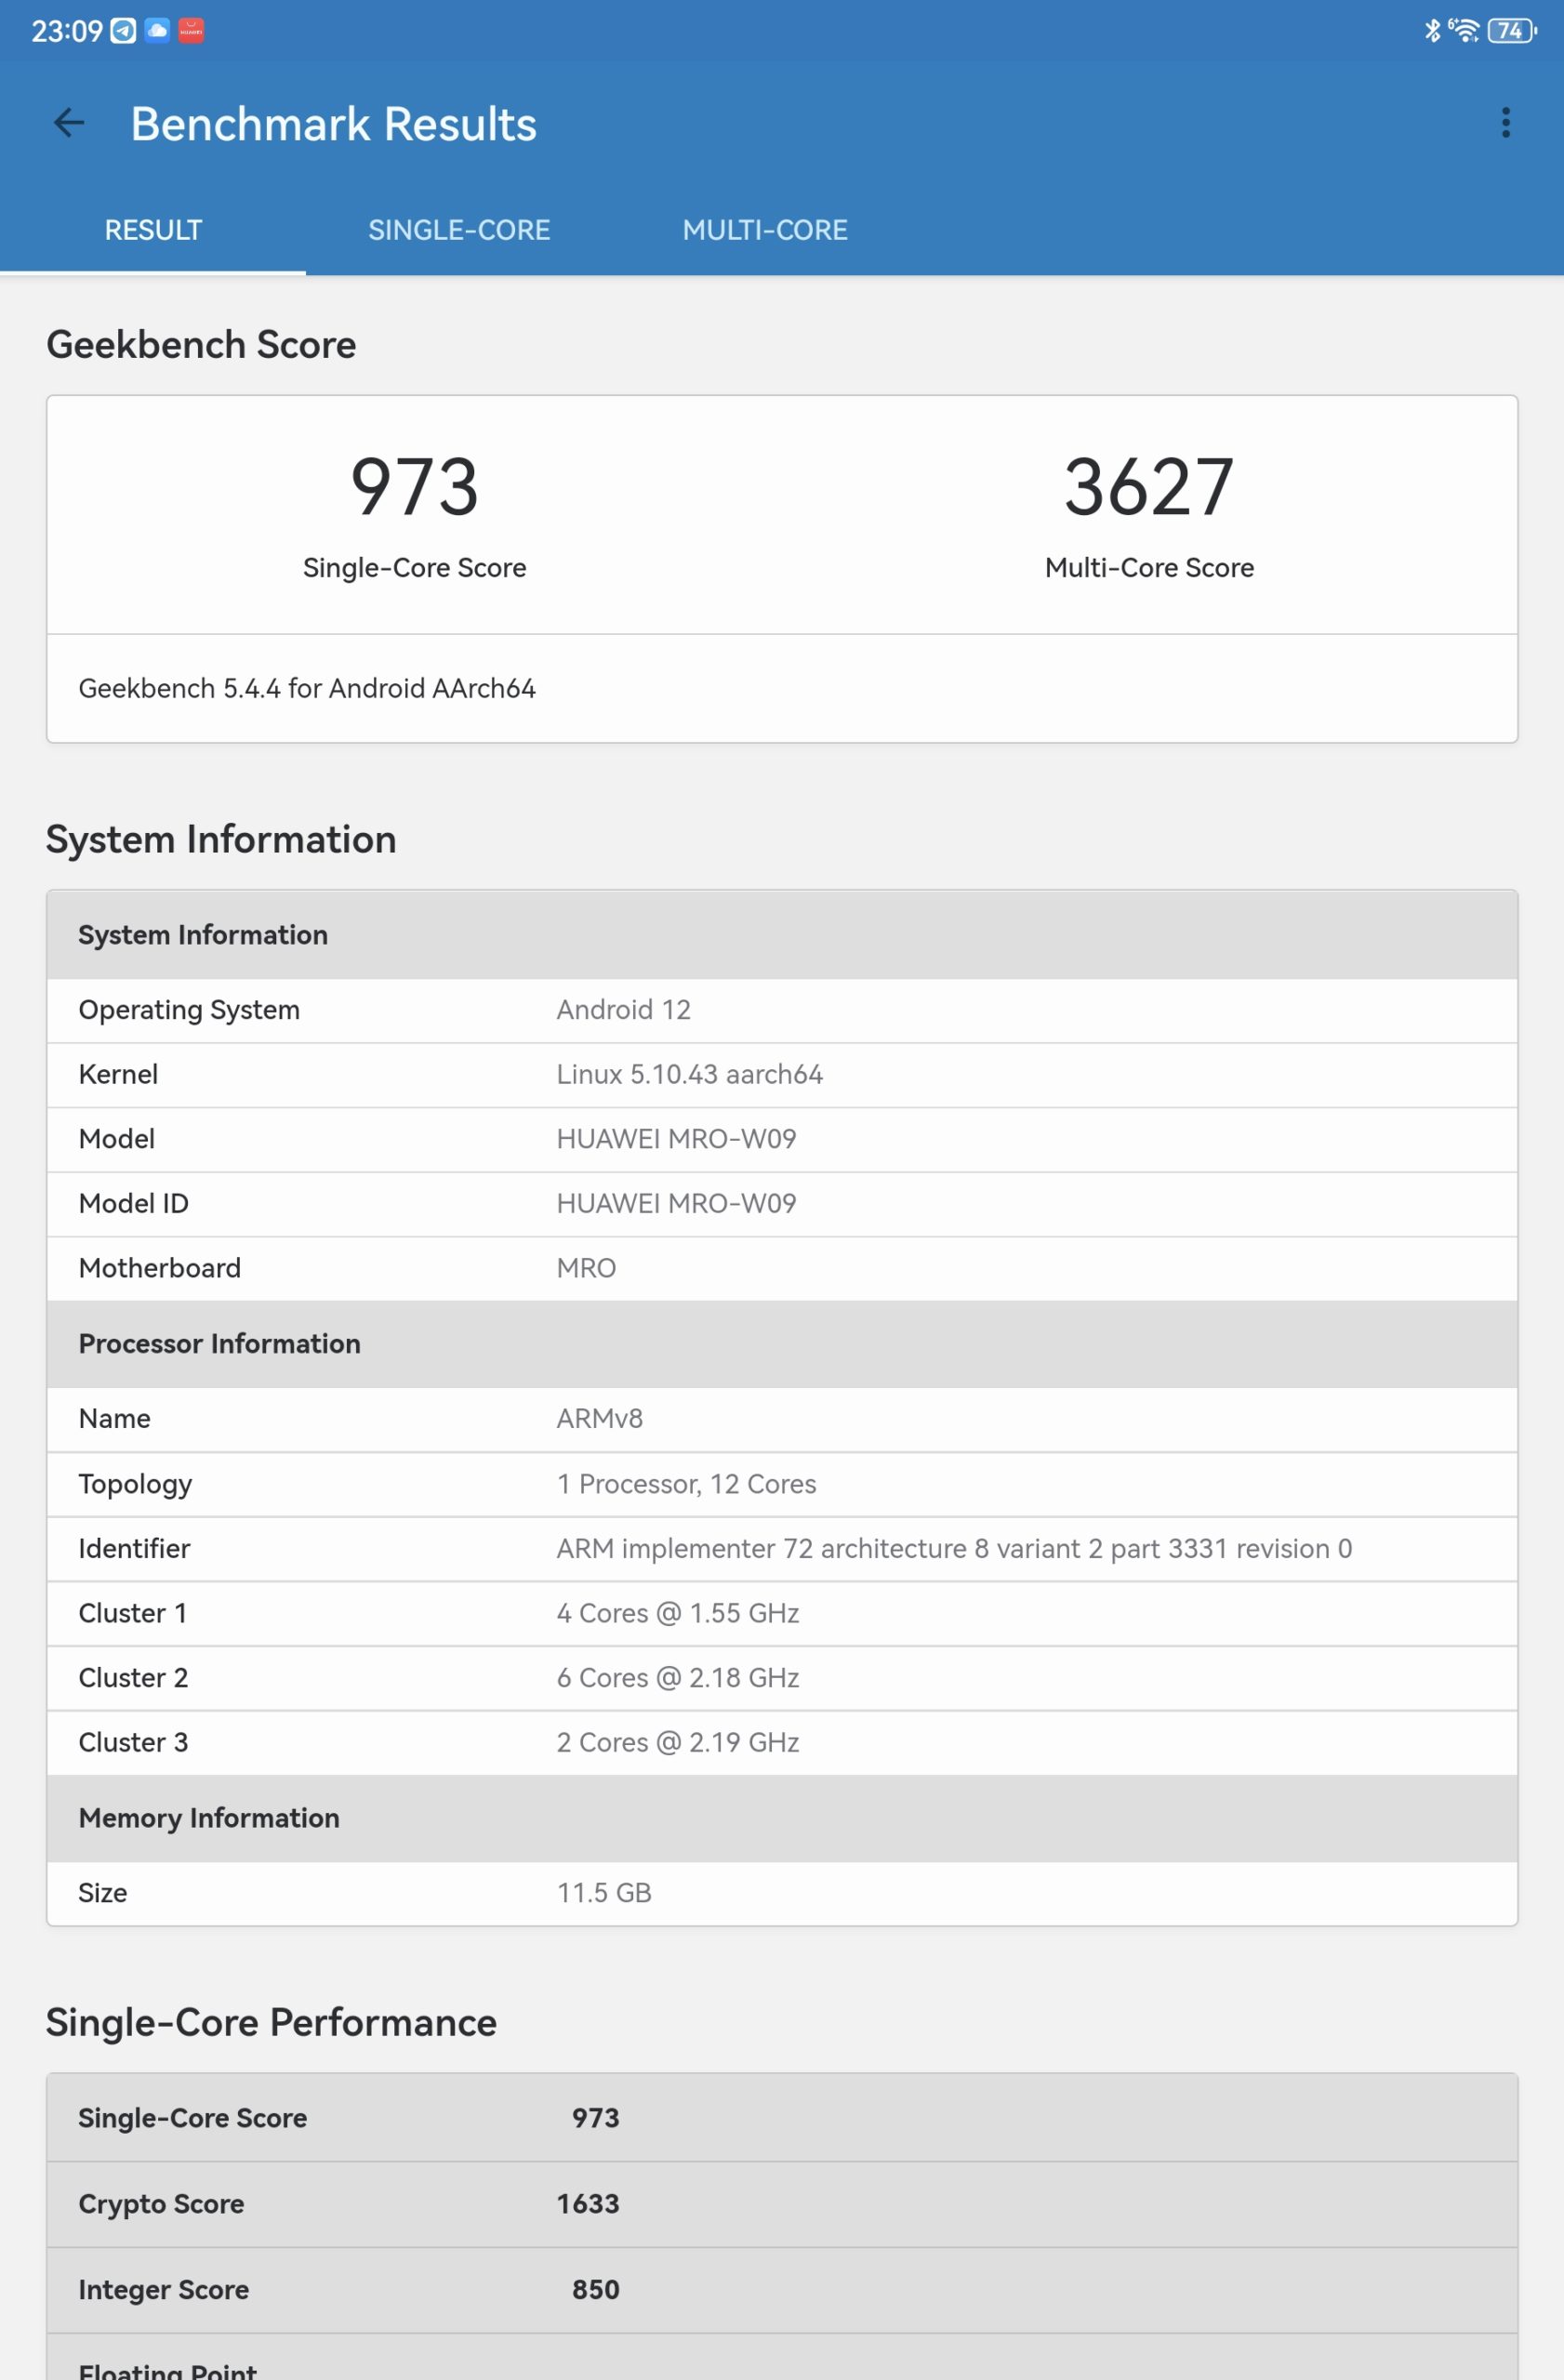
Task: Tap the HUAWEI MRO-W09 value in Model row
Action: (x=677, y=1139)
